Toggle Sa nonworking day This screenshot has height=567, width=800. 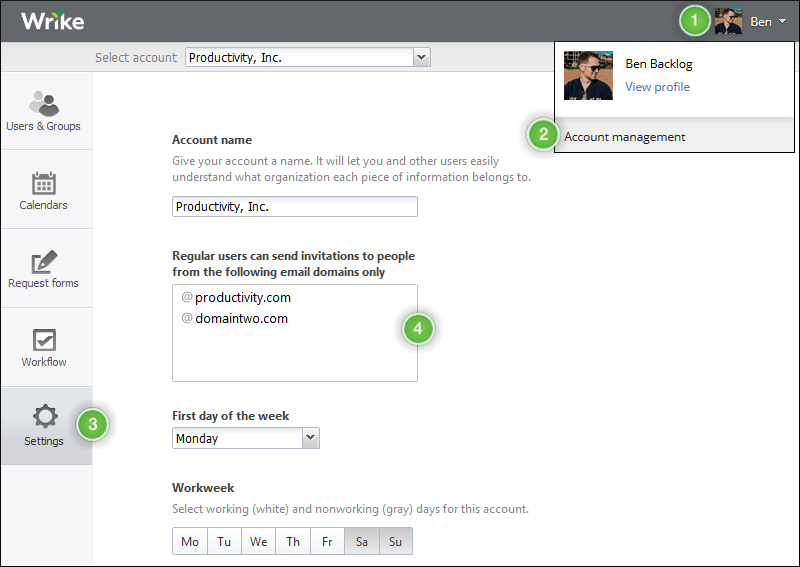coord(362,541)
